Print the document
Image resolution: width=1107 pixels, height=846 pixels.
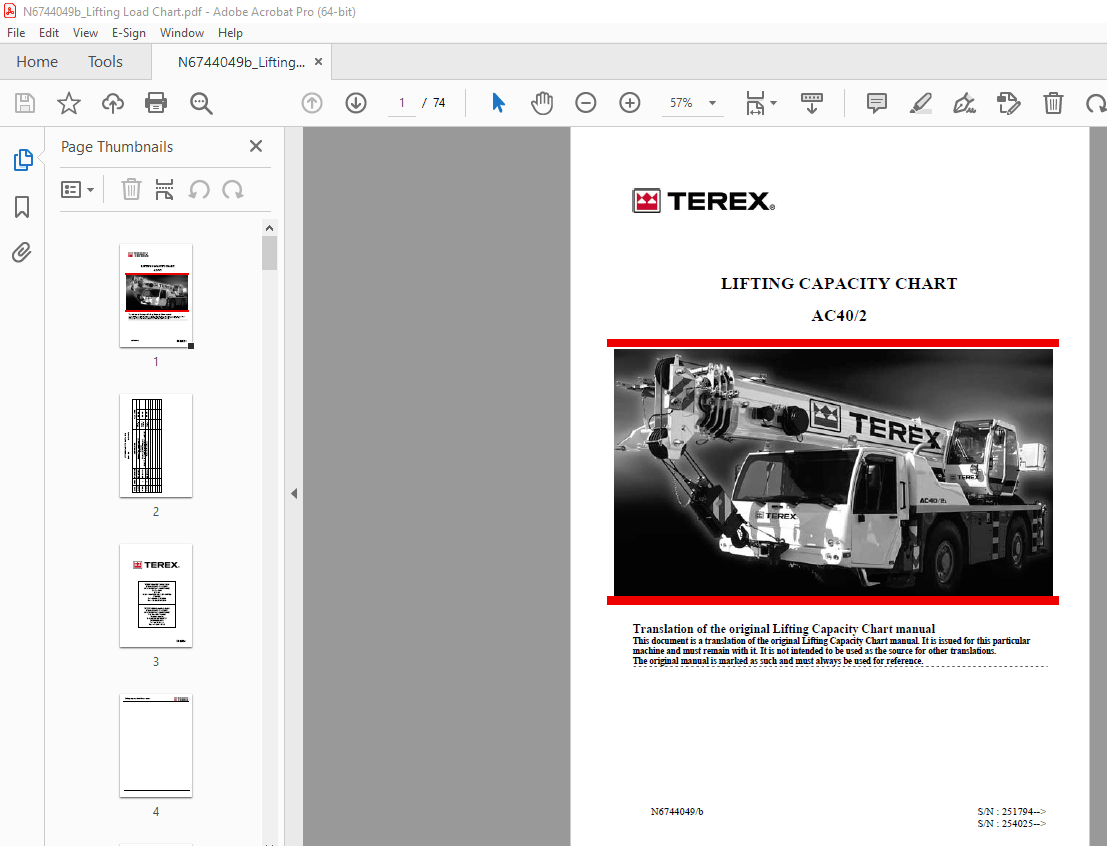tap(157, 103)
